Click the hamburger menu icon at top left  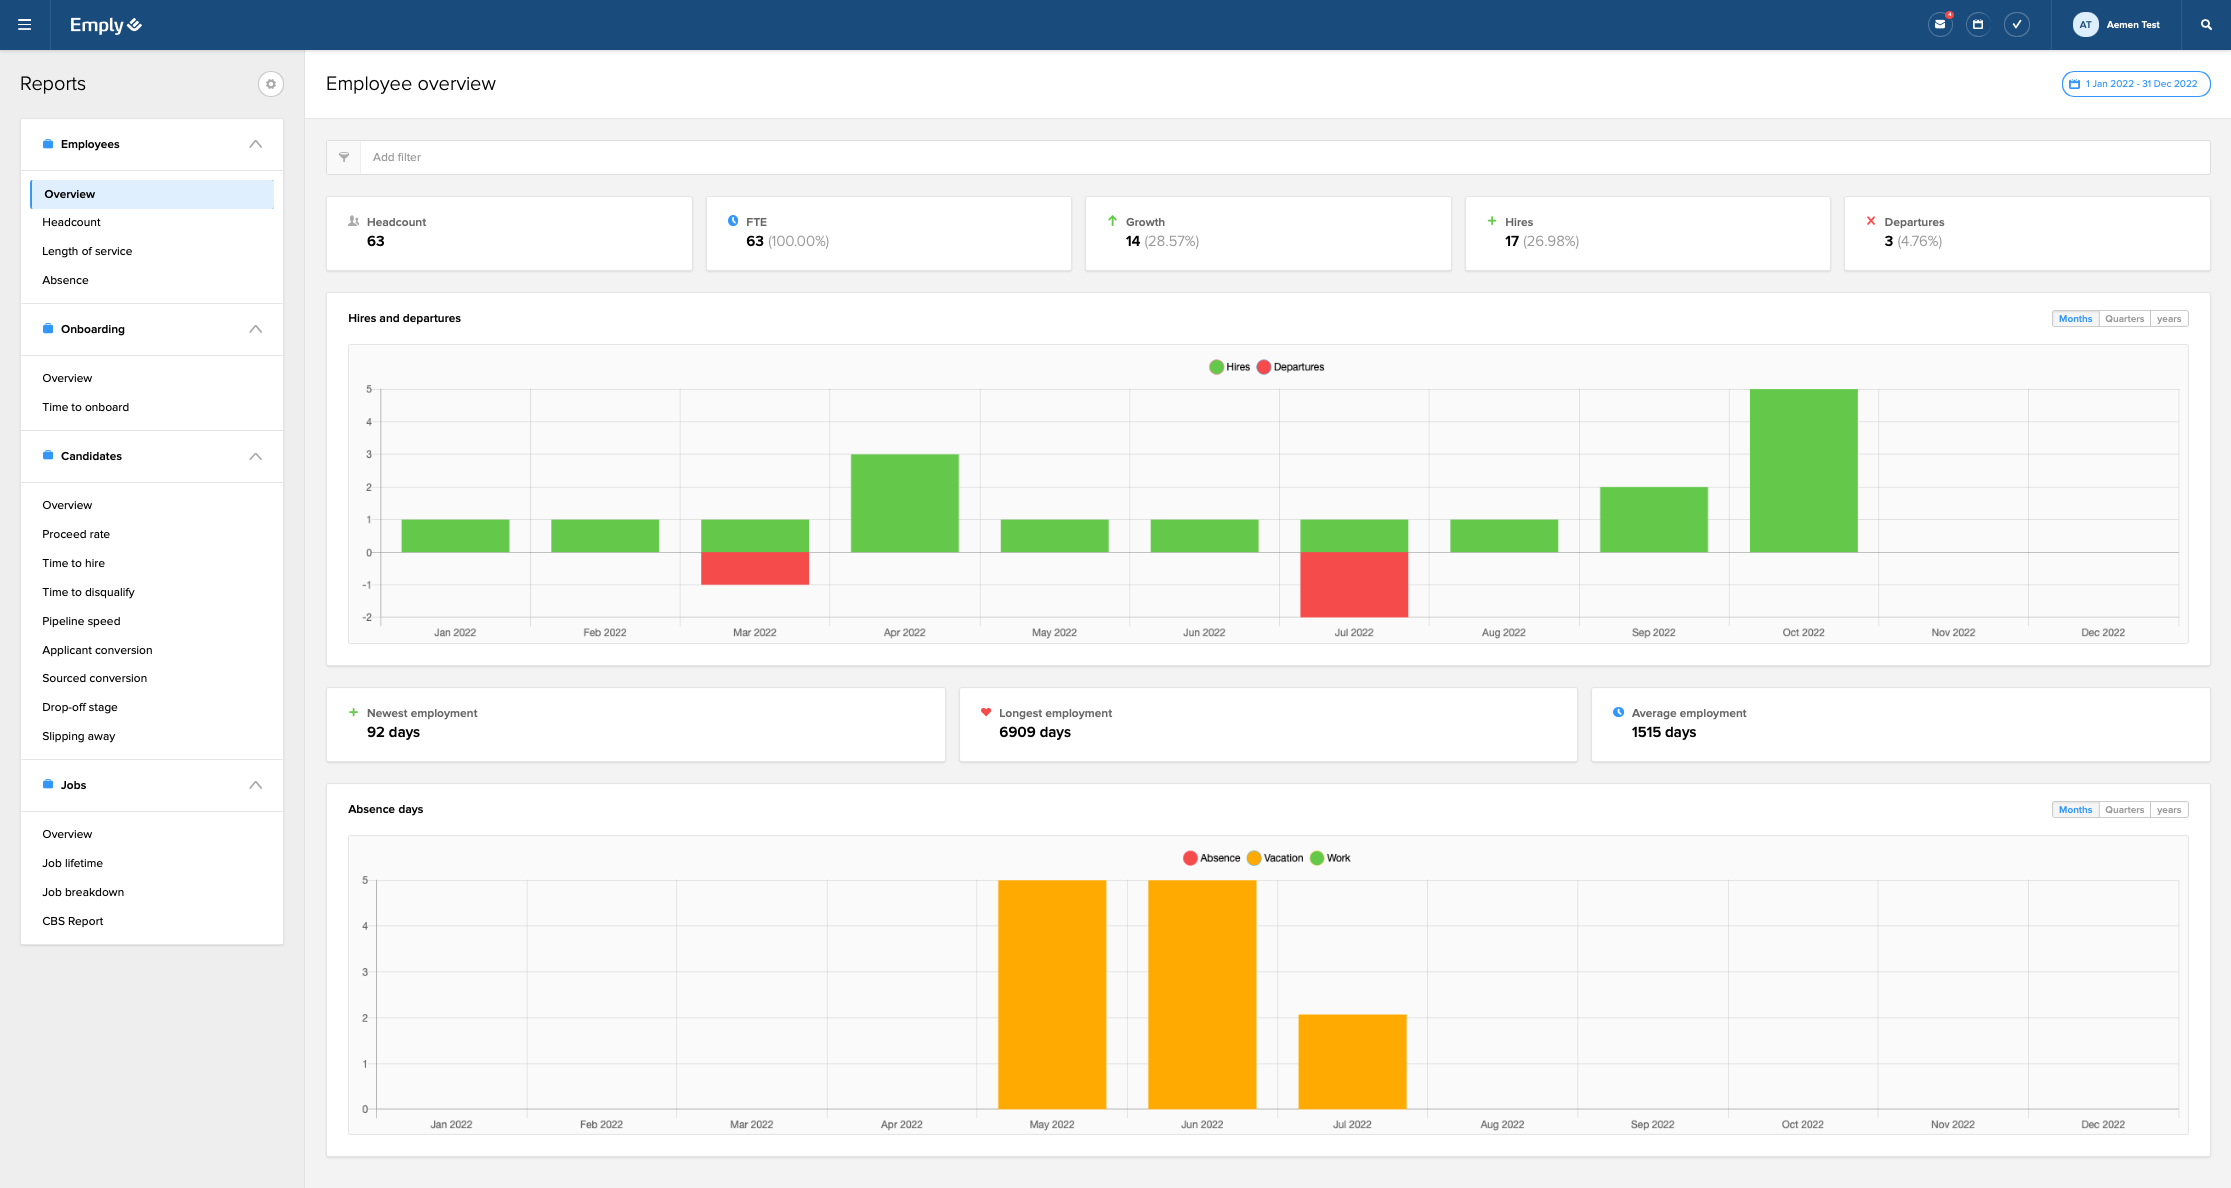[24, 24]
